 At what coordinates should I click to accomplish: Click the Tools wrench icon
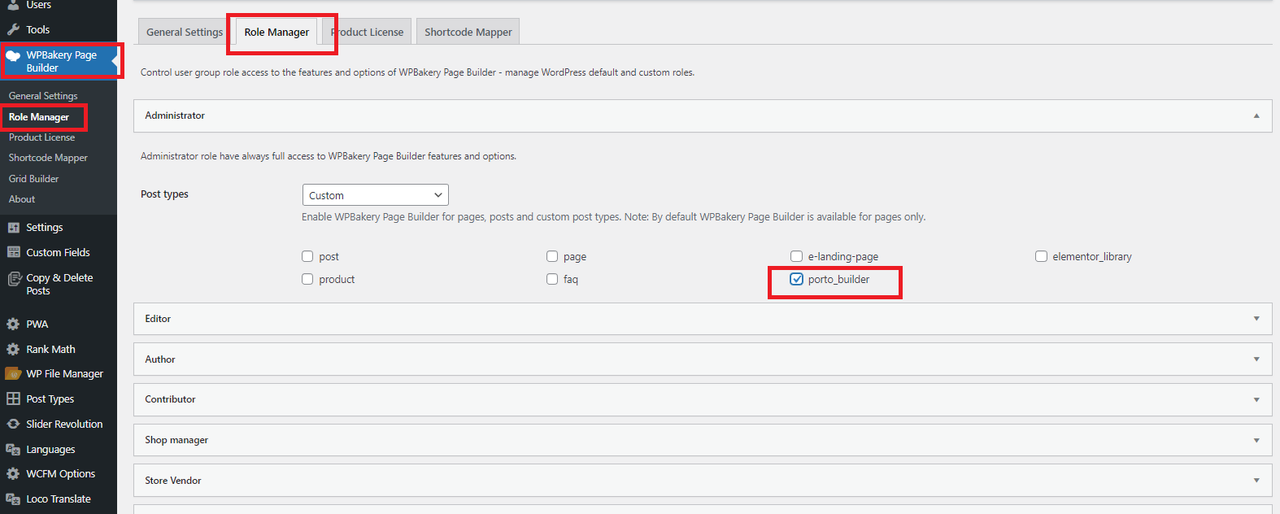point(13,30)
